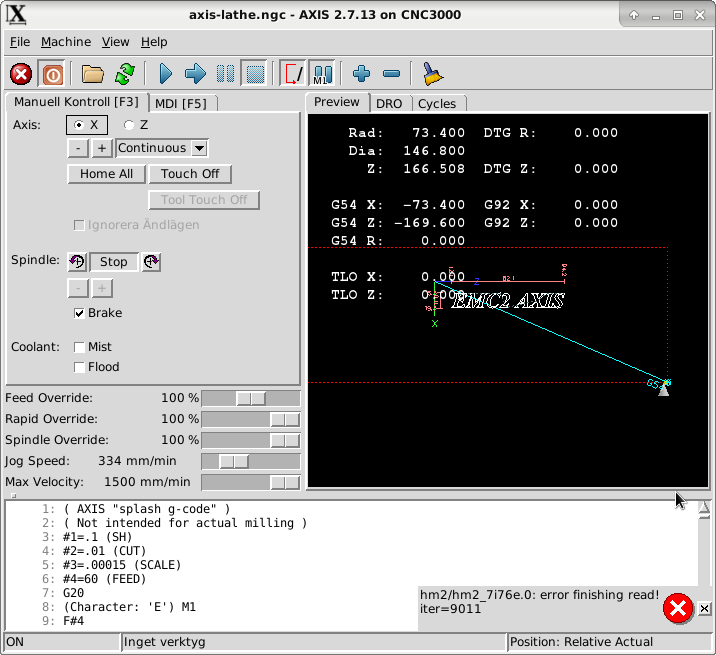Click line 1 AXIS splash g-code comment
The image size is (716, 655).
[147, 509]
